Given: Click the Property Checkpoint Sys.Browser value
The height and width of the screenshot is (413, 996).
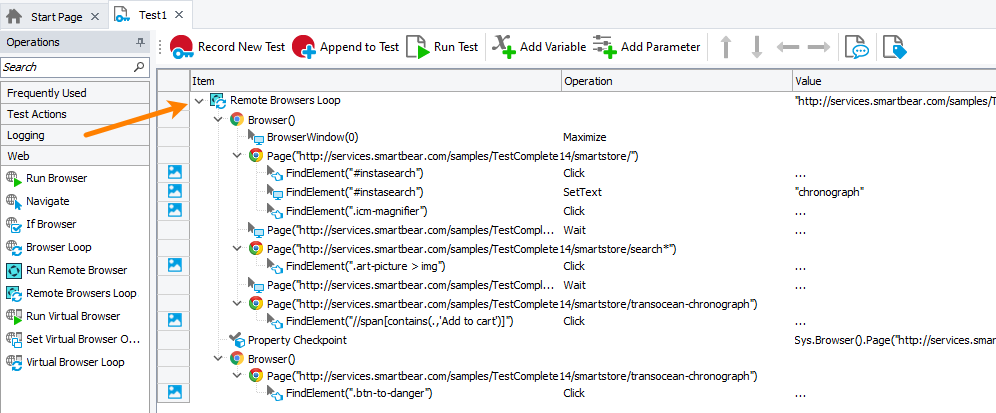Looking at the screenshot, I should [894, 341].
